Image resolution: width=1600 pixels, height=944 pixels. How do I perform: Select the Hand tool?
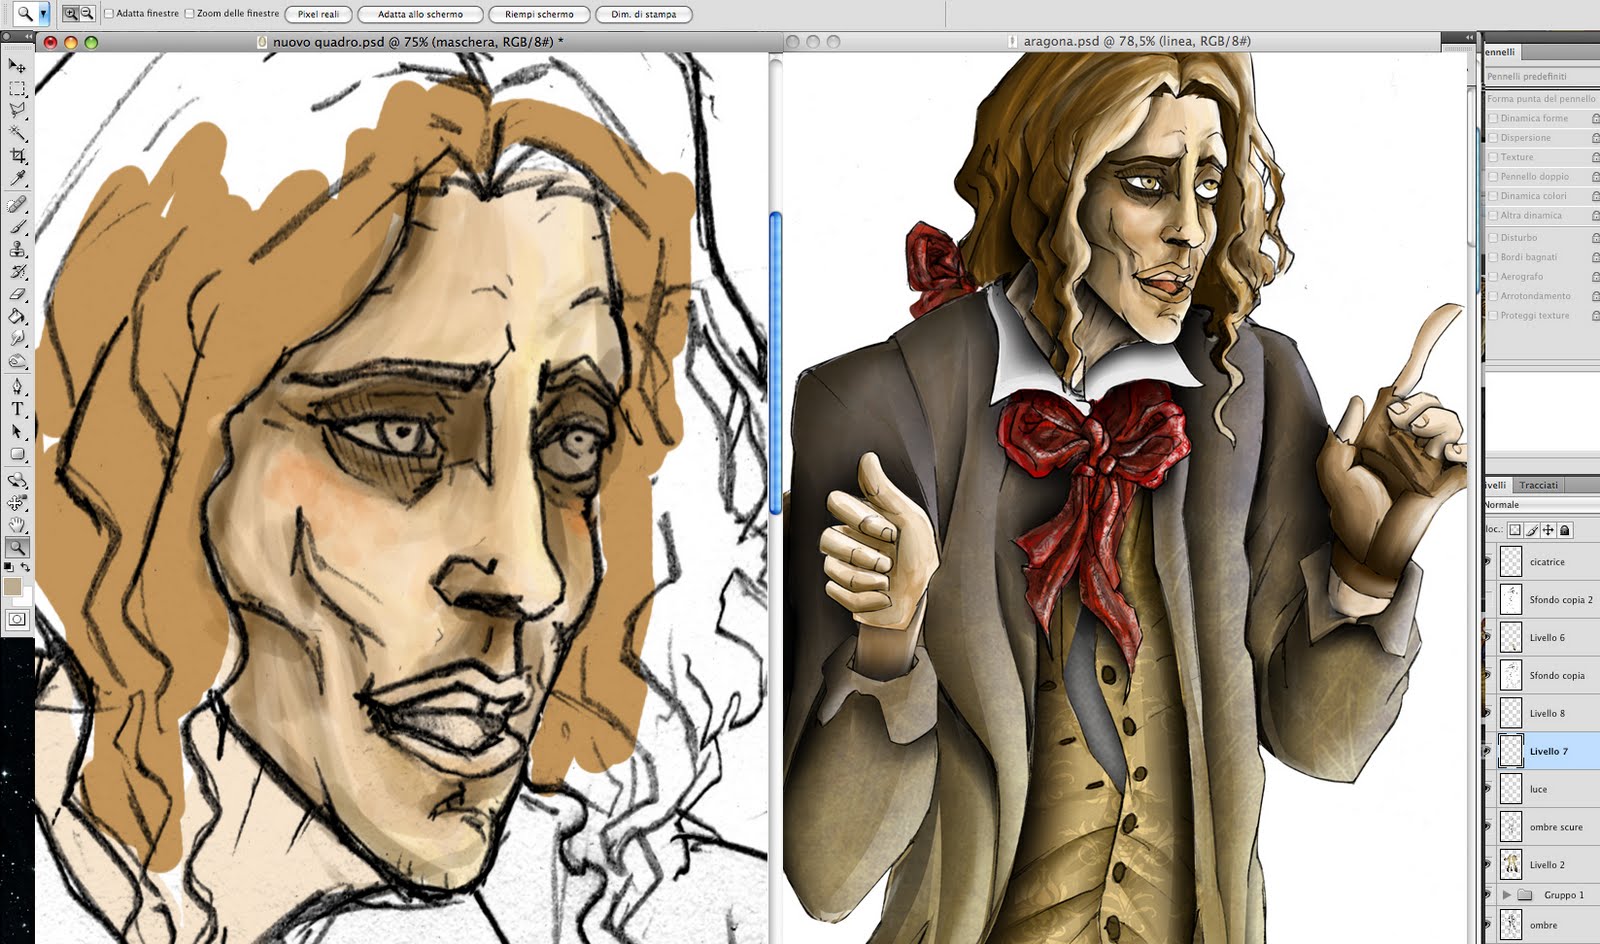(x=17, y=525)
